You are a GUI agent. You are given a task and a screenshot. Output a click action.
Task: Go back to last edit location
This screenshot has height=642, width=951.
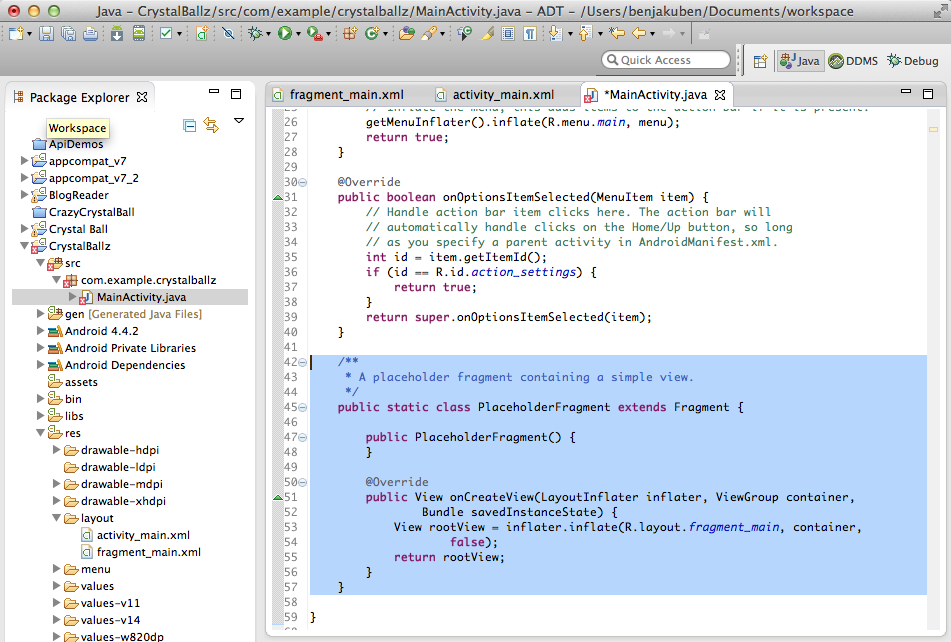617,34
